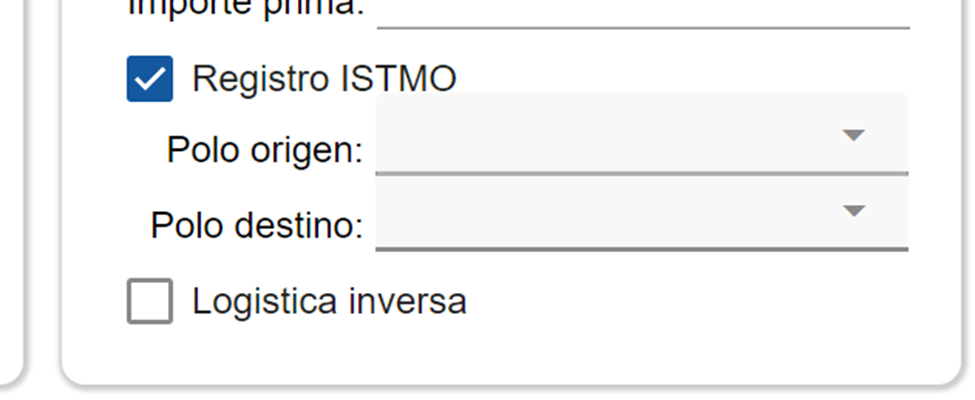
Task: Open the Polo origen combo box
Action: 640,136
